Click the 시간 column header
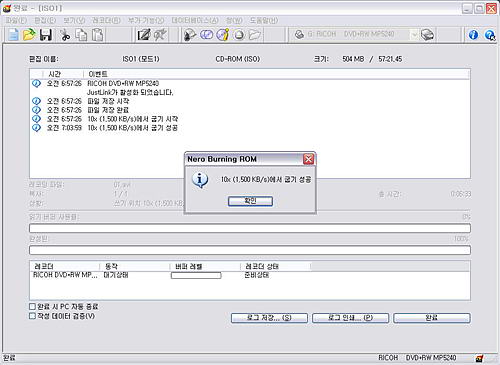Viewport: 500px width, 365px height. [63, 74]
